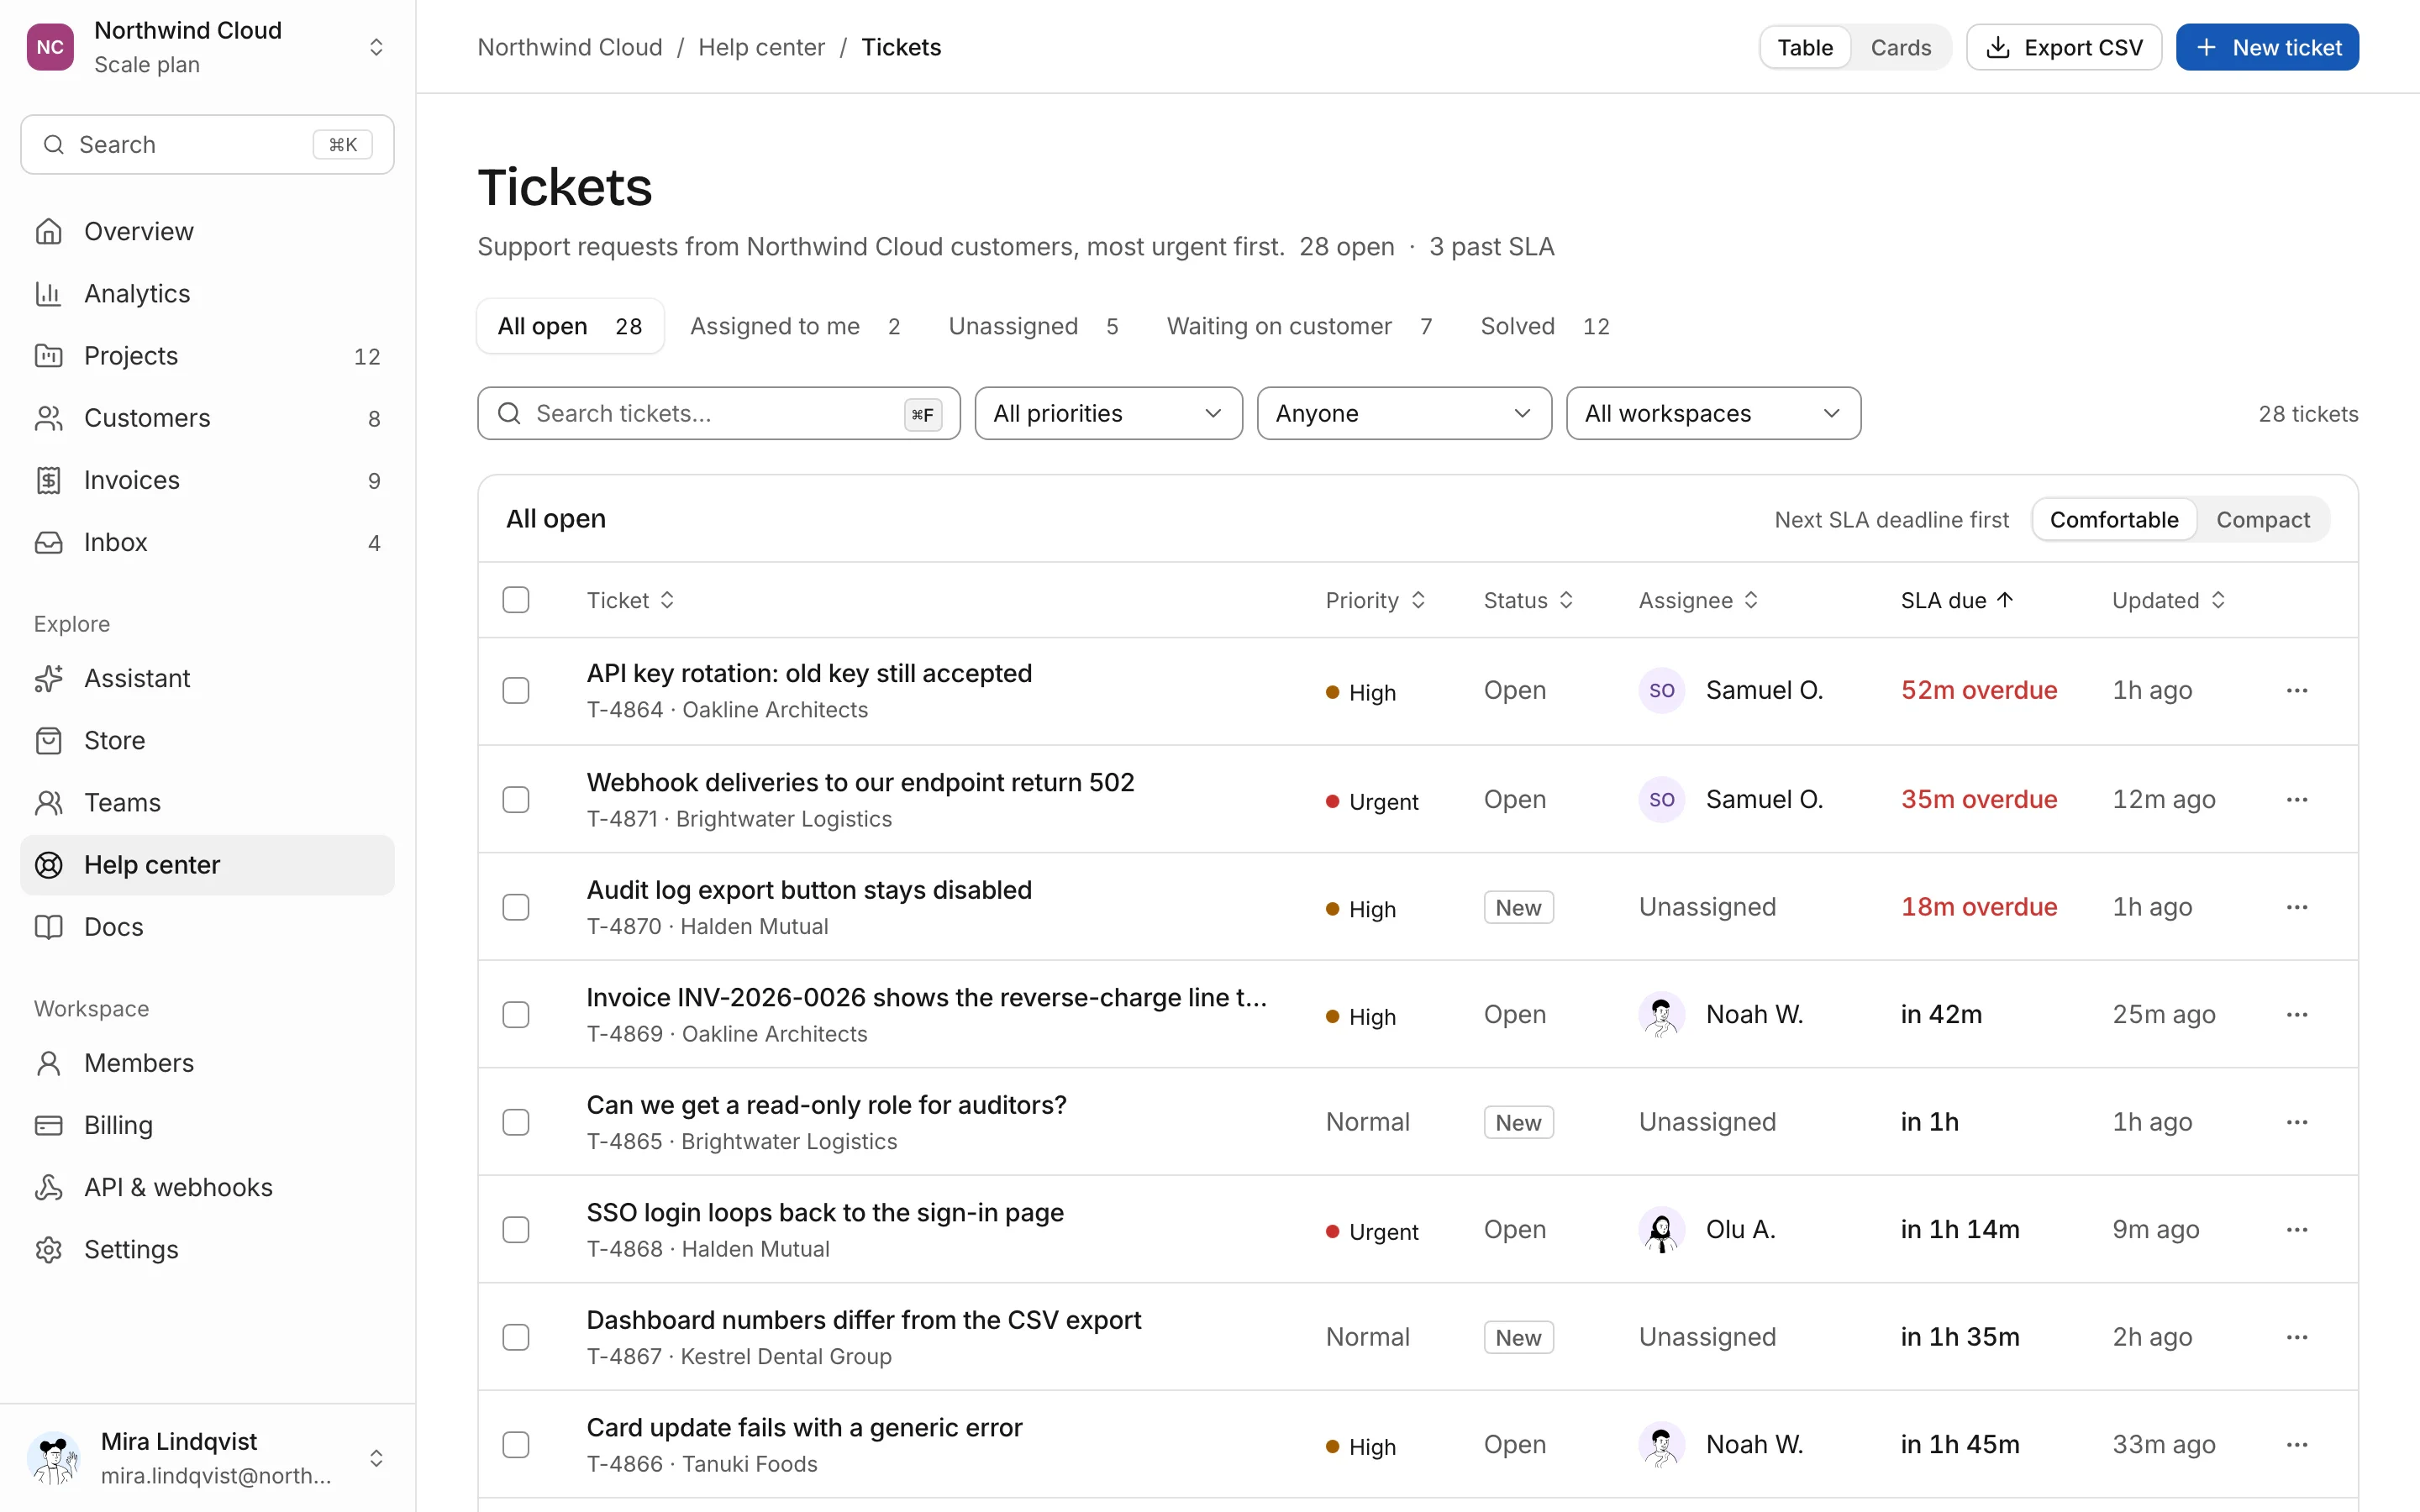The image size is (2420, 1512).
Task: Switch to the Assigned to me tab
Action: (x=795, y=326)
